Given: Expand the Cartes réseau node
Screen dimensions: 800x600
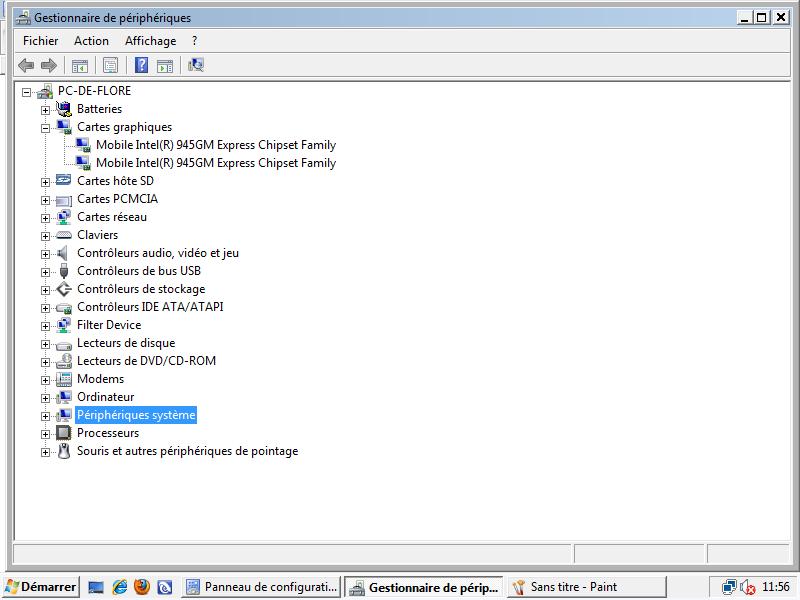Looking at the screenshot, I should click(45, 218).
